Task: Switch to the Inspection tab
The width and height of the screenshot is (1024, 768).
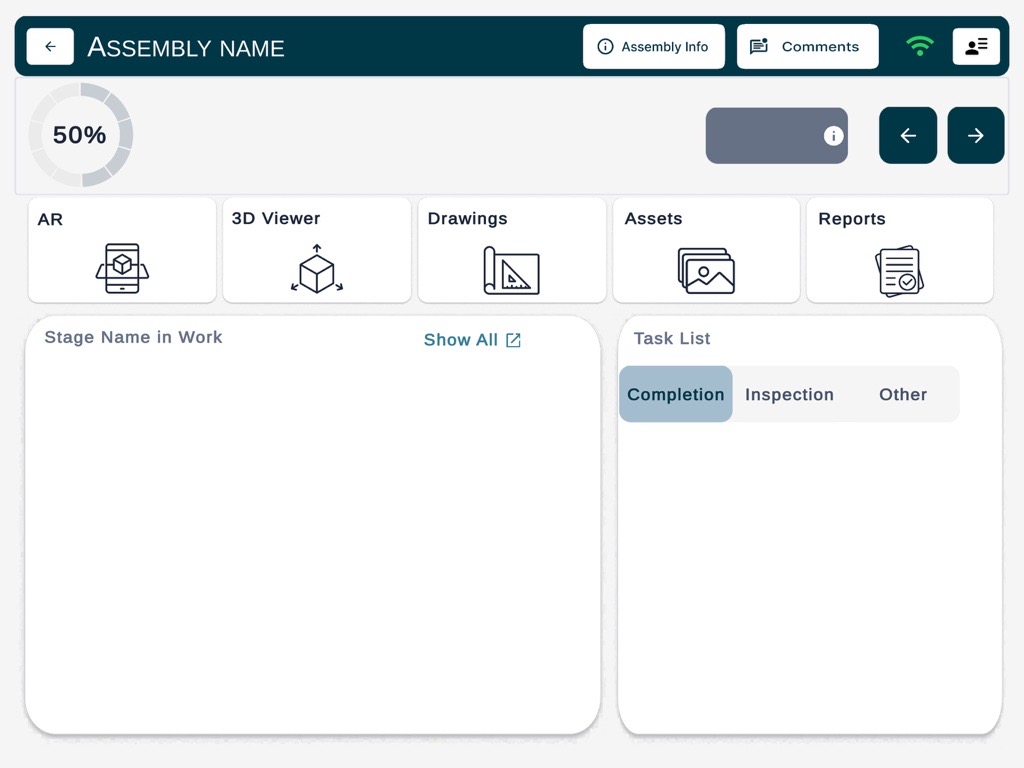Action: click(789, 394)
